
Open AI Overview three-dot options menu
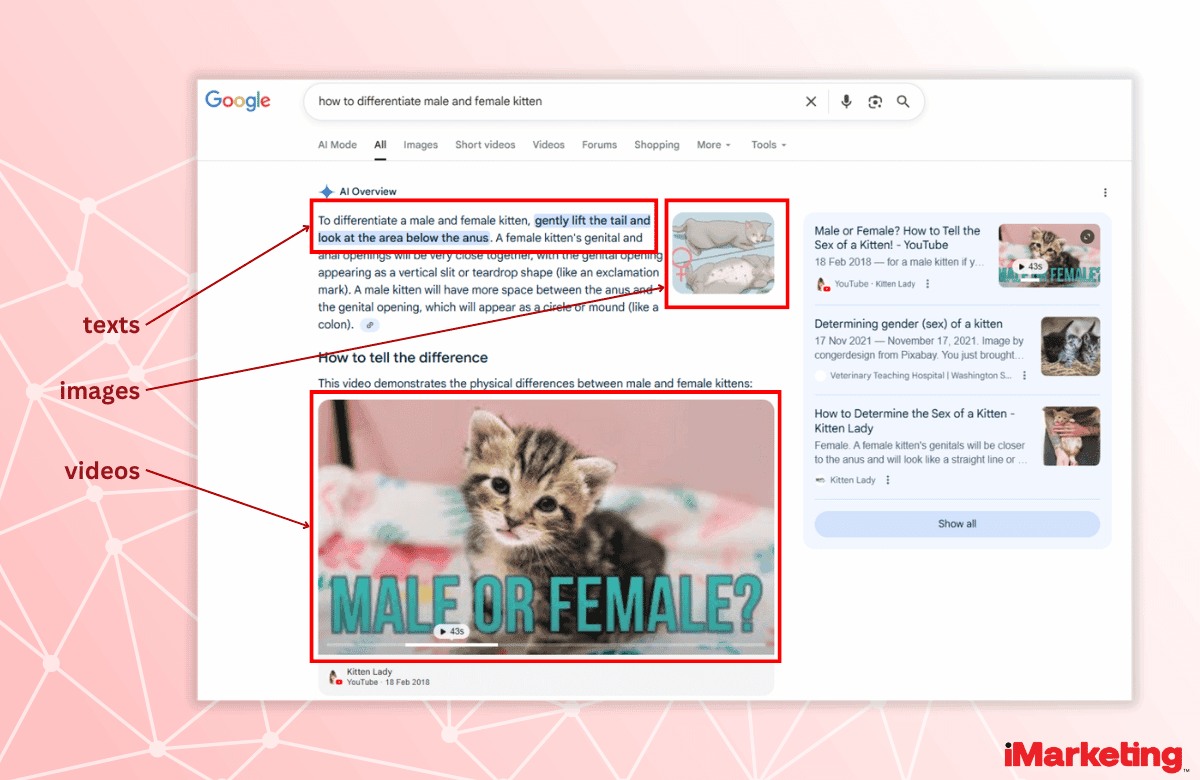click(x=1105, y=192)
